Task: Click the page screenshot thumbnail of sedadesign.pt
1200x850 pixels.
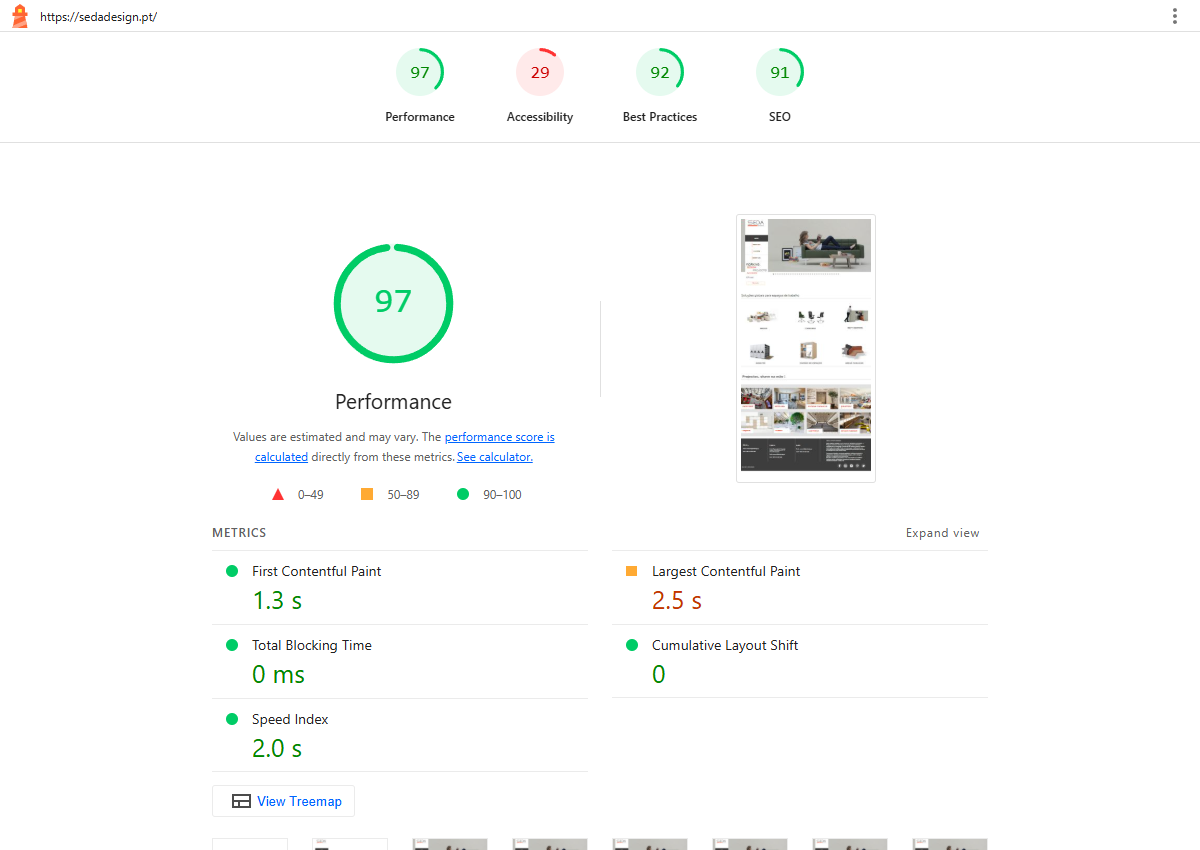Action: click(x=806, y=348)
